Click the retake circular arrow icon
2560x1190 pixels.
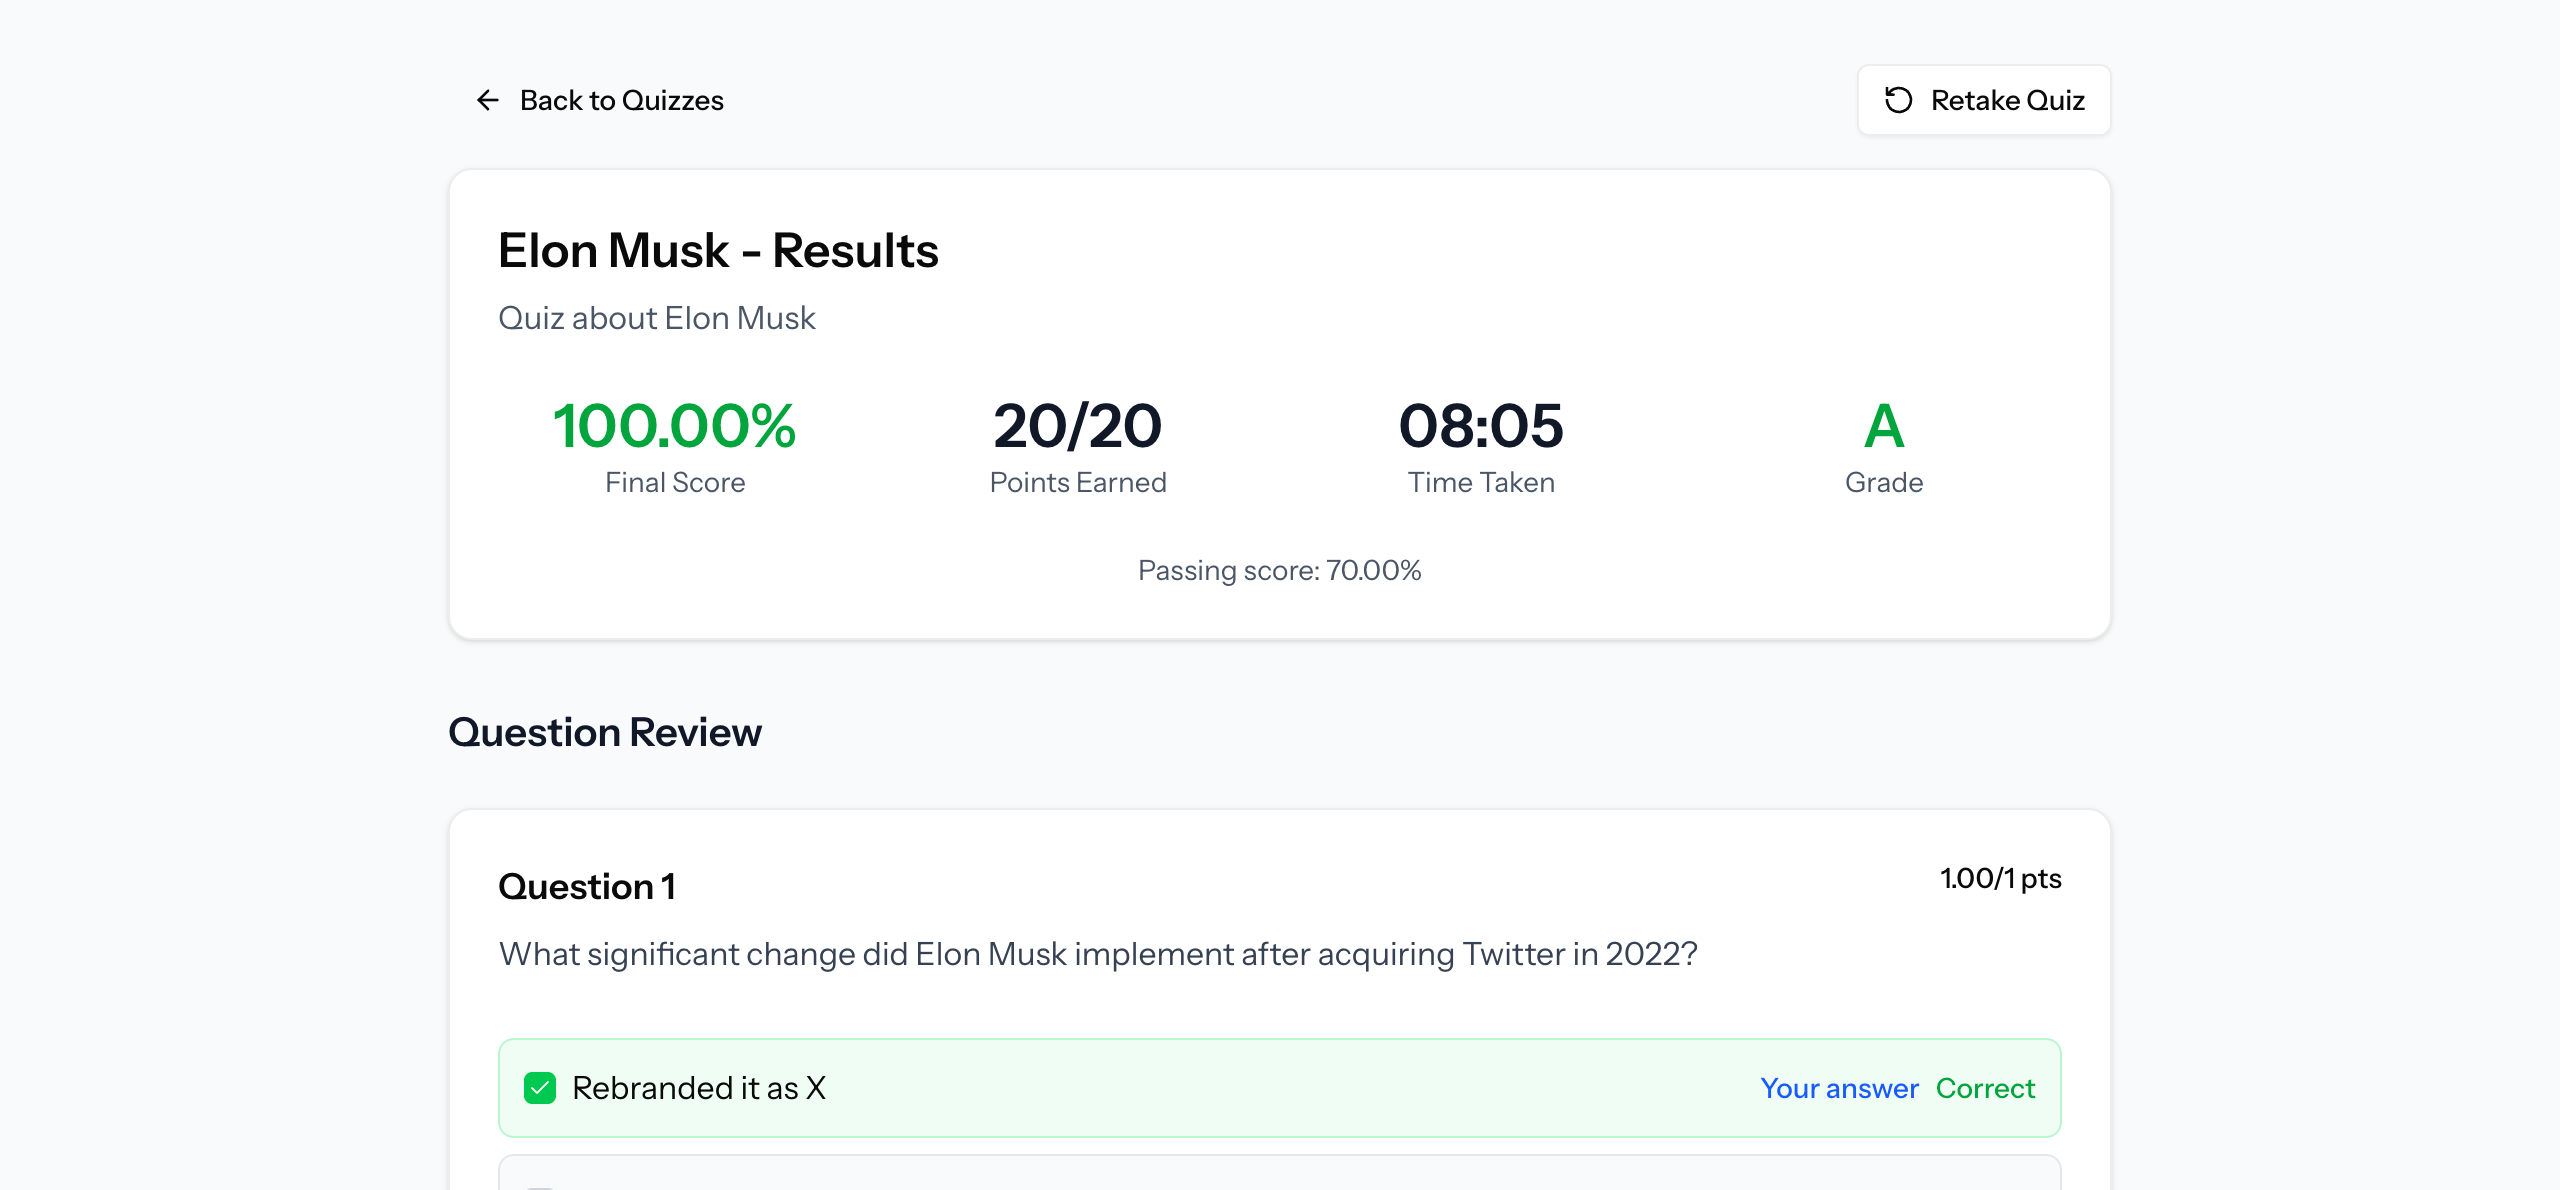(1901, 100)
